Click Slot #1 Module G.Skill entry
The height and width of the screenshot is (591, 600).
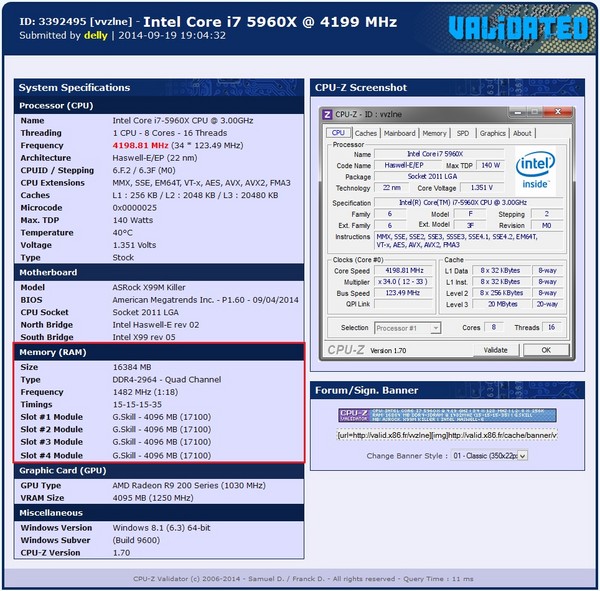coord(161,417)
